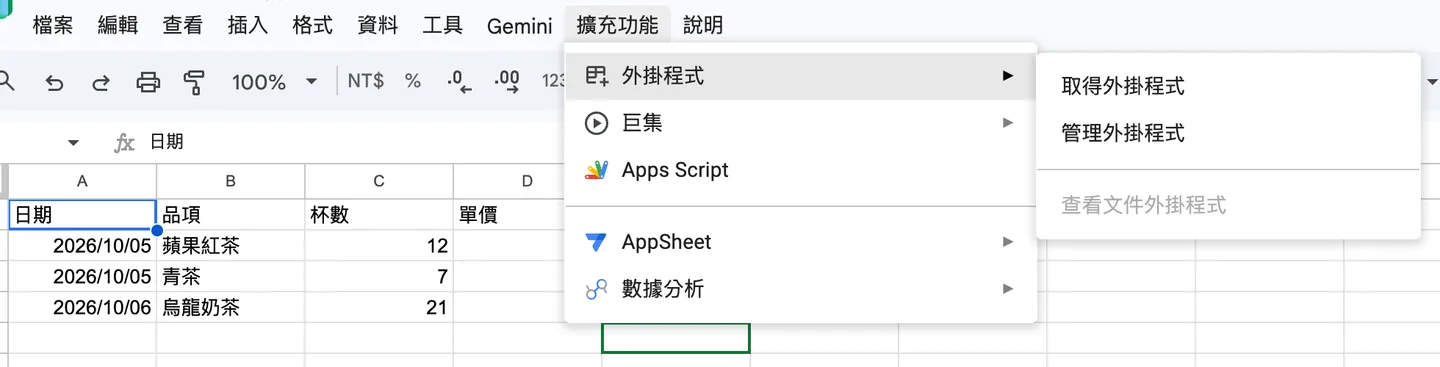
Task: Open the 100% zoom dropdown
Action: [x=274, y=82]
